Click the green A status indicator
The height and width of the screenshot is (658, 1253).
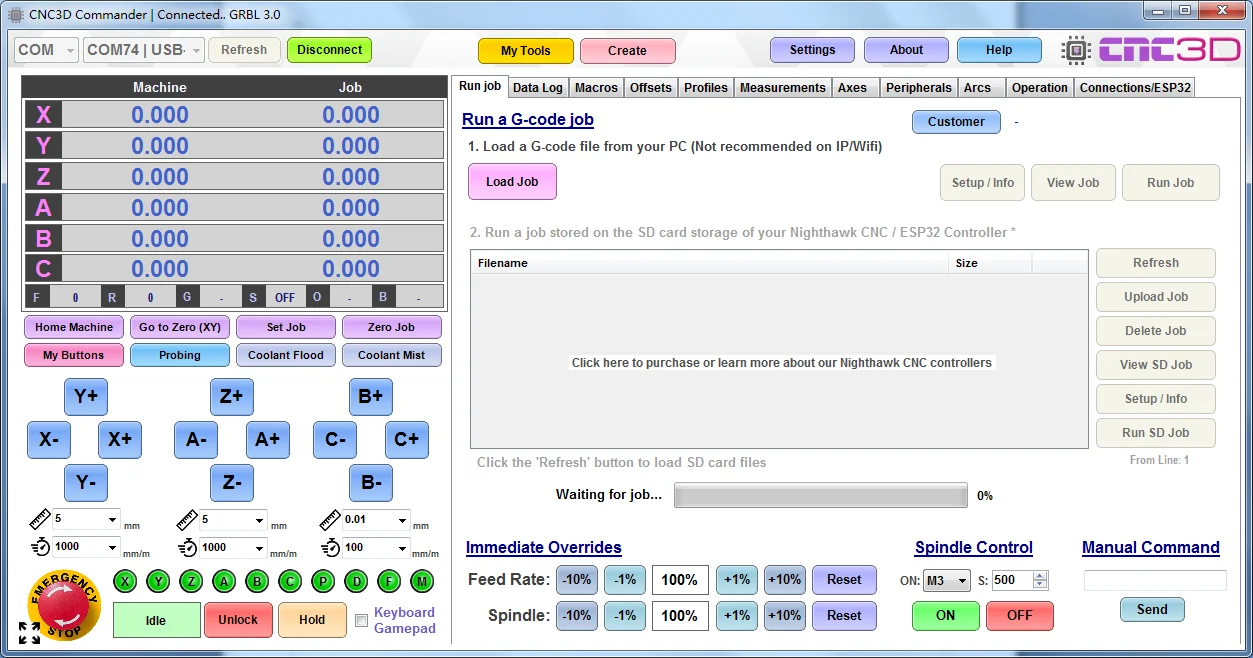click(224, 581)
